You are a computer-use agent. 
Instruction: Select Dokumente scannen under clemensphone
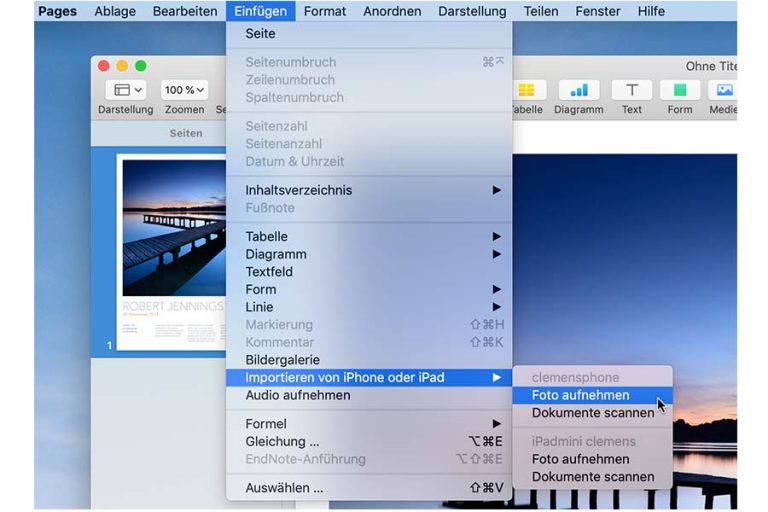592,413
